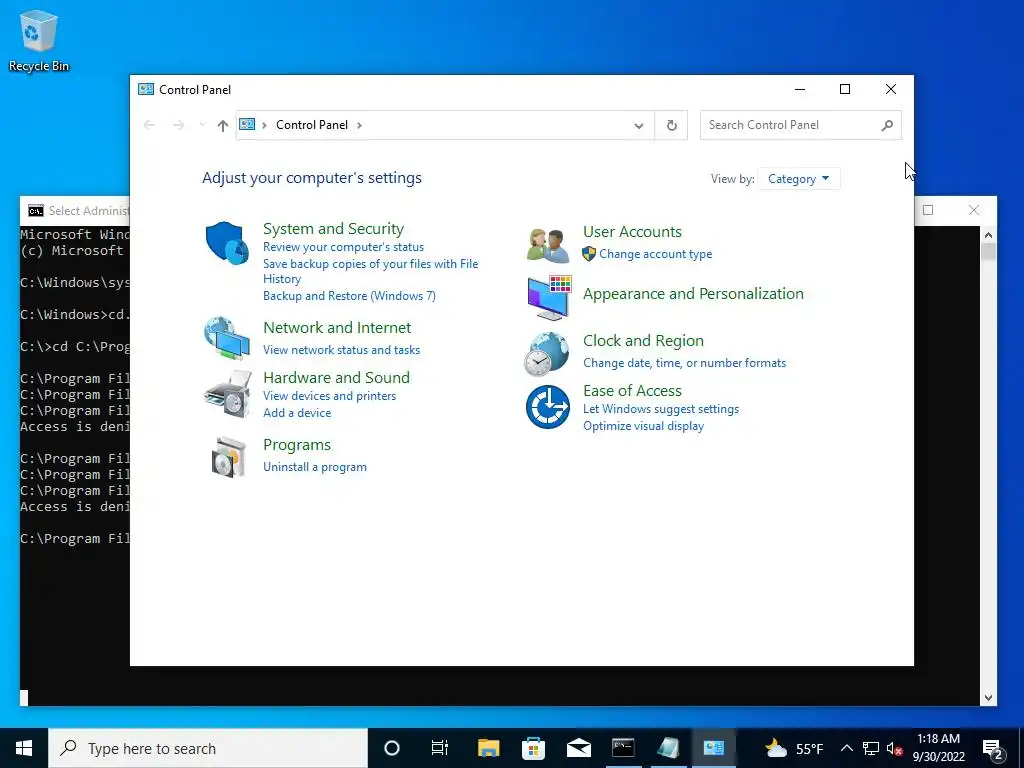The image size is (1024, 768).
Task: Open the weather widget showing 55°F
Action: (794, 748)
